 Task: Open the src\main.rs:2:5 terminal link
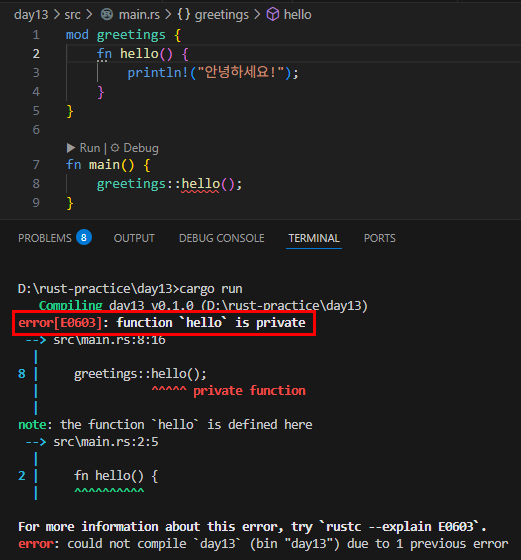(106, 442)
